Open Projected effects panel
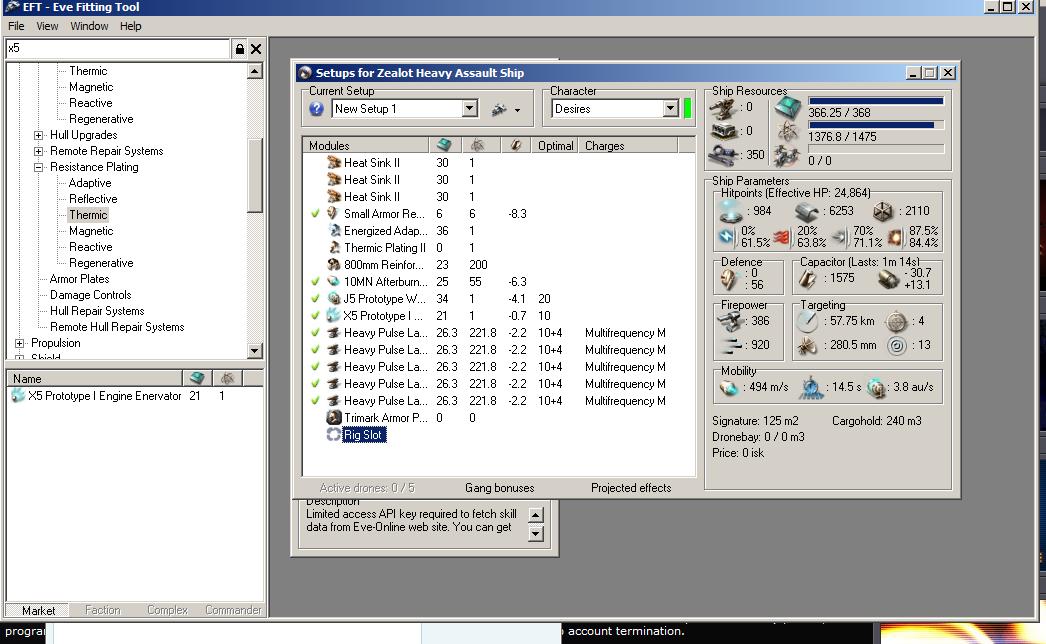 (x=631, y=488)
